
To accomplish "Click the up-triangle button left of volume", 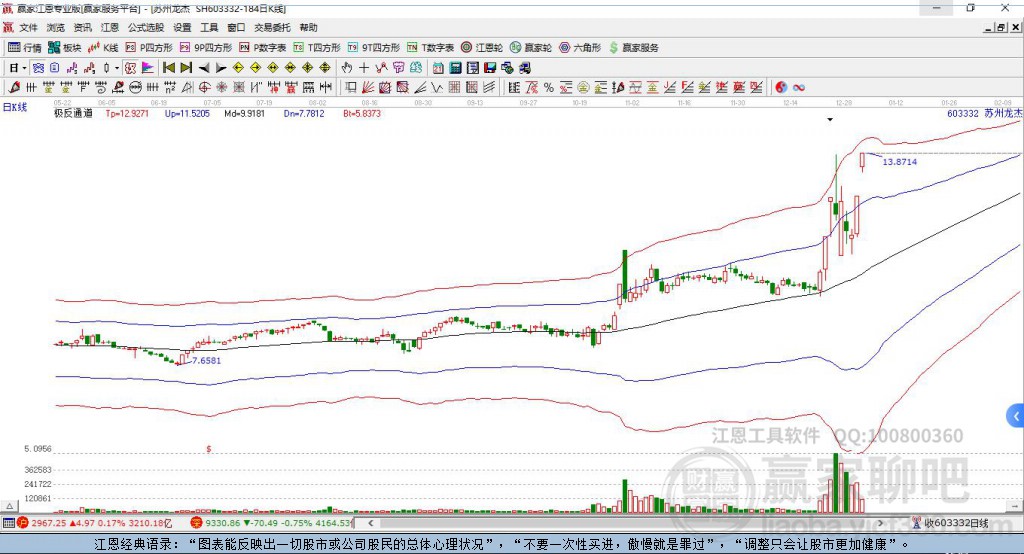I will 9,506.
